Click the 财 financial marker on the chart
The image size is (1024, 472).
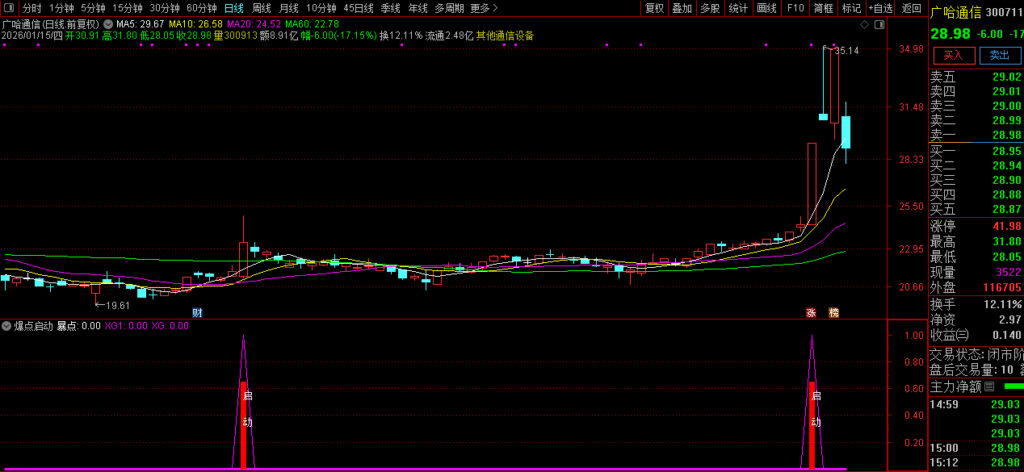tap(197, 312)
